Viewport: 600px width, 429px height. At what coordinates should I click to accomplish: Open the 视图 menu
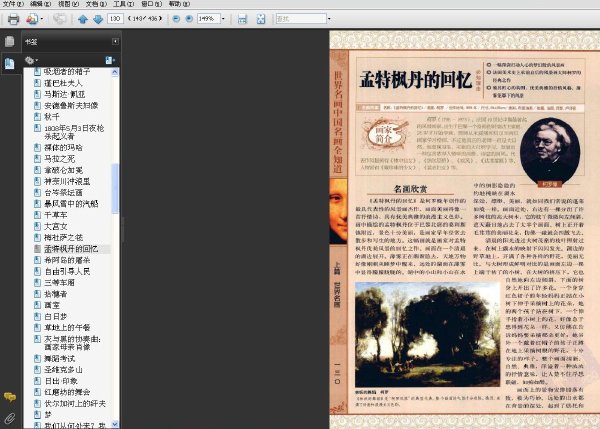pos(68,4)
